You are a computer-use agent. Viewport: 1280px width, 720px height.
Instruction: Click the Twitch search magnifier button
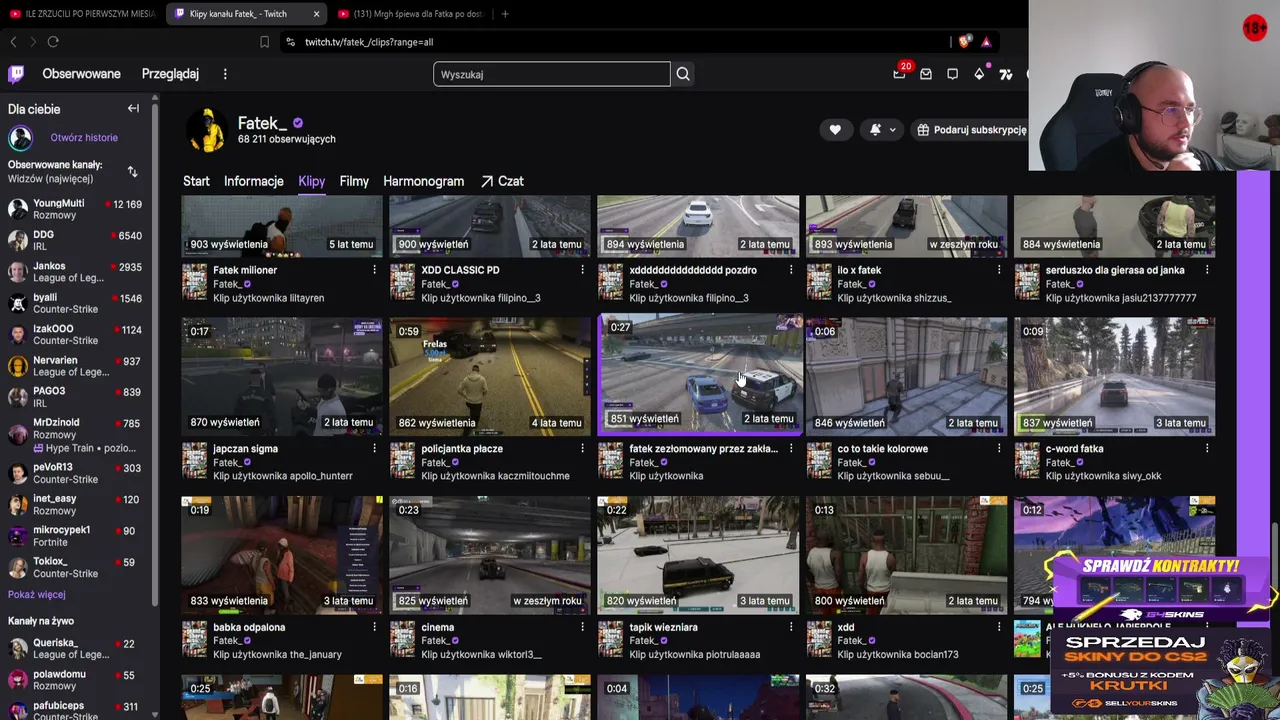click(683, 74)
